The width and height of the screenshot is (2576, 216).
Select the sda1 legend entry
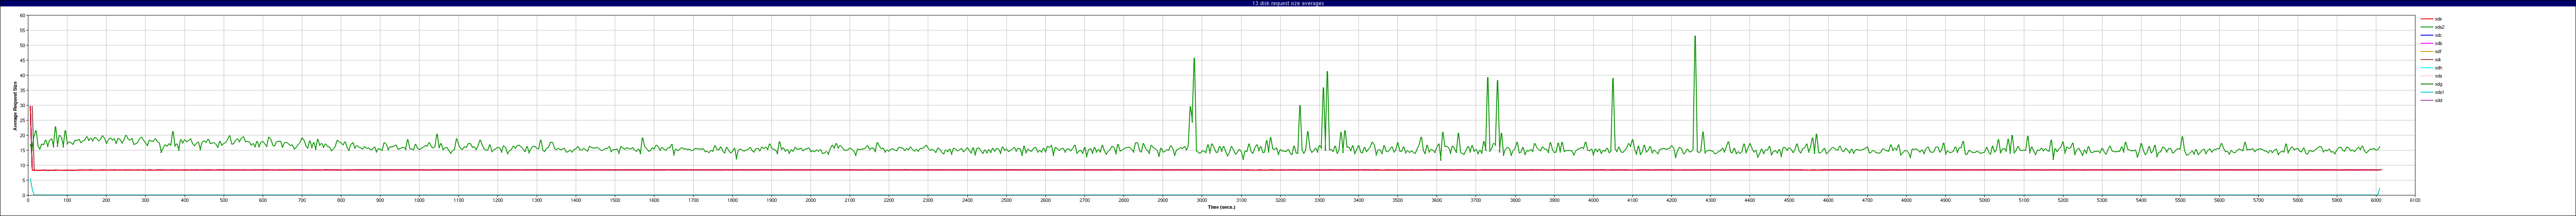click(2432, 92)
